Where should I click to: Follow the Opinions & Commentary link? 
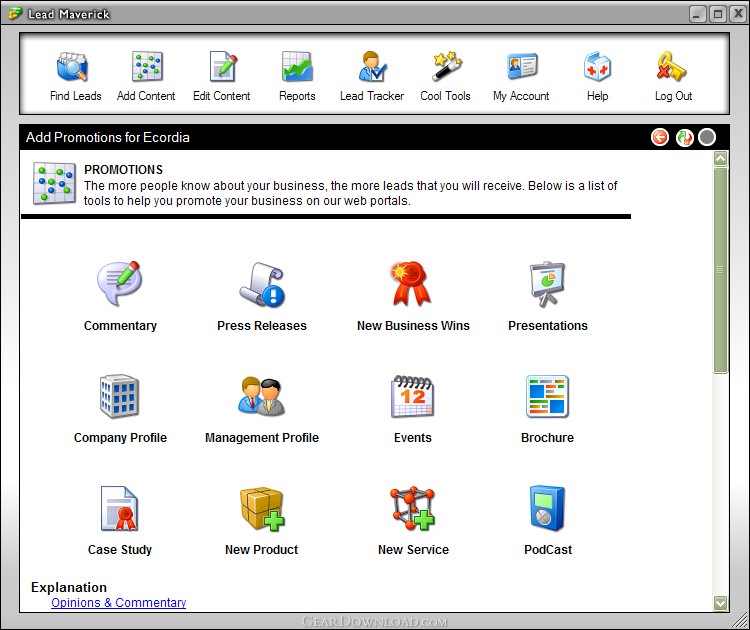pyautogui.click(x=119, y=602)
